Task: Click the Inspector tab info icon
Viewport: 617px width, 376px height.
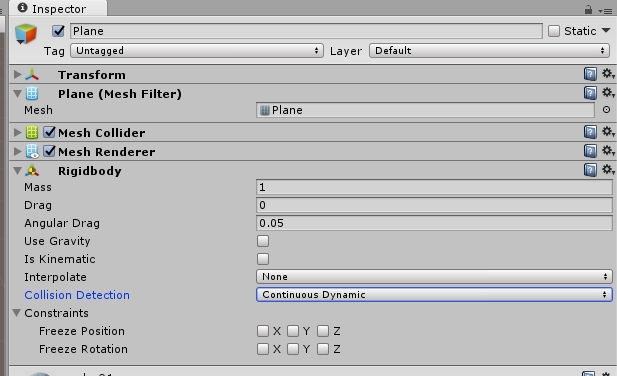Action: point(22,7)
